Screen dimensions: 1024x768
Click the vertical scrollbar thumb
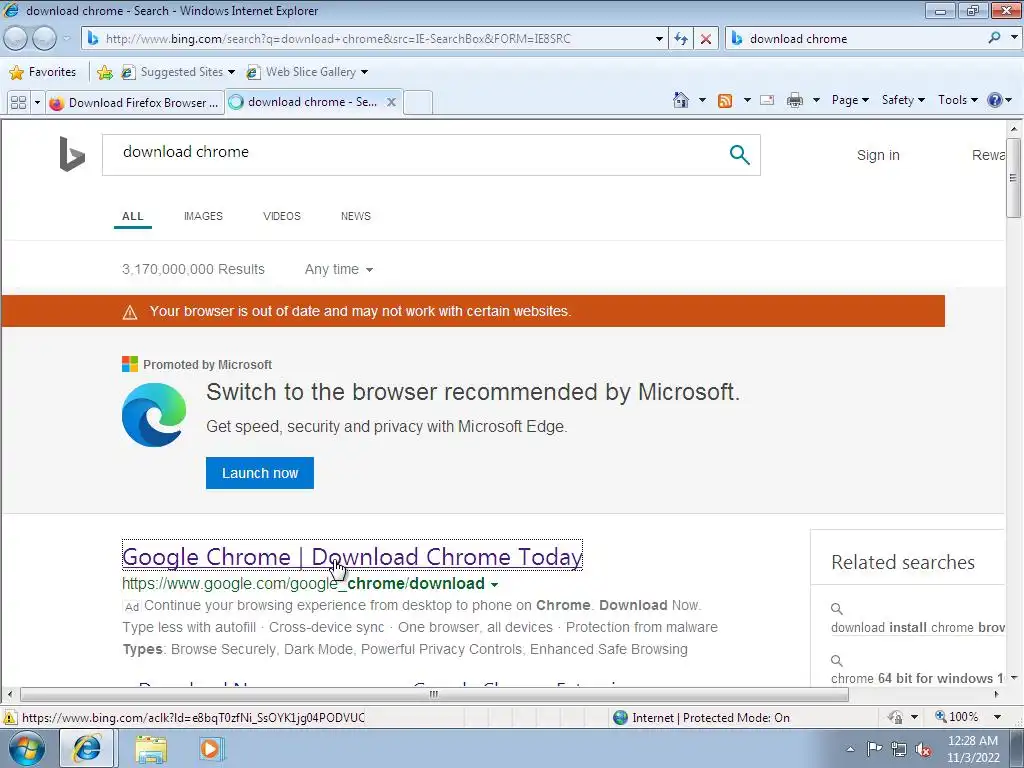pyautogui.click(x=1013, y=178)
